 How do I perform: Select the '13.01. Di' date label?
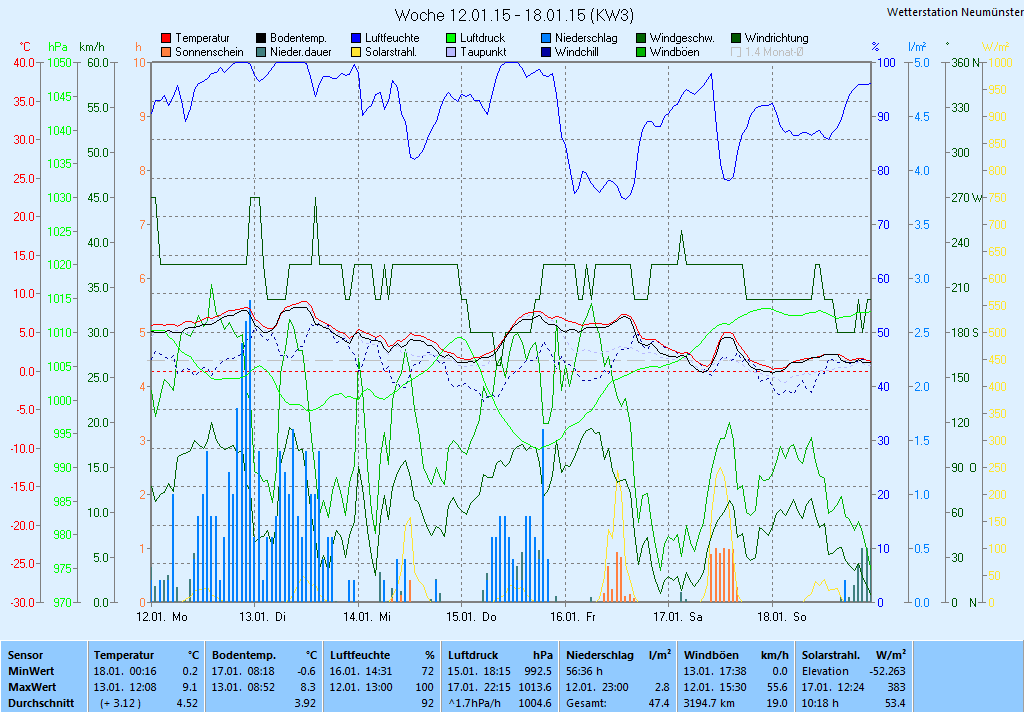pos(263,617)
